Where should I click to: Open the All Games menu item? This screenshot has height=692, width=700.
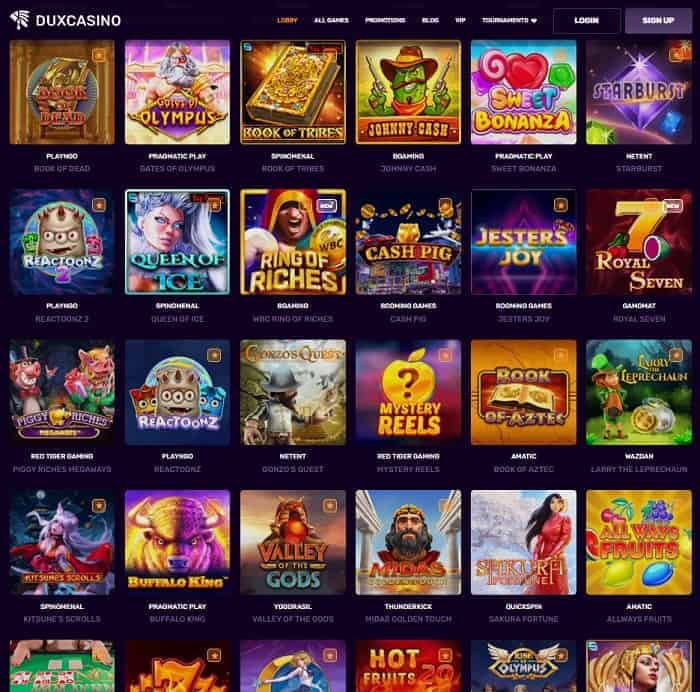pyautogui.click(x=331, y=20)
